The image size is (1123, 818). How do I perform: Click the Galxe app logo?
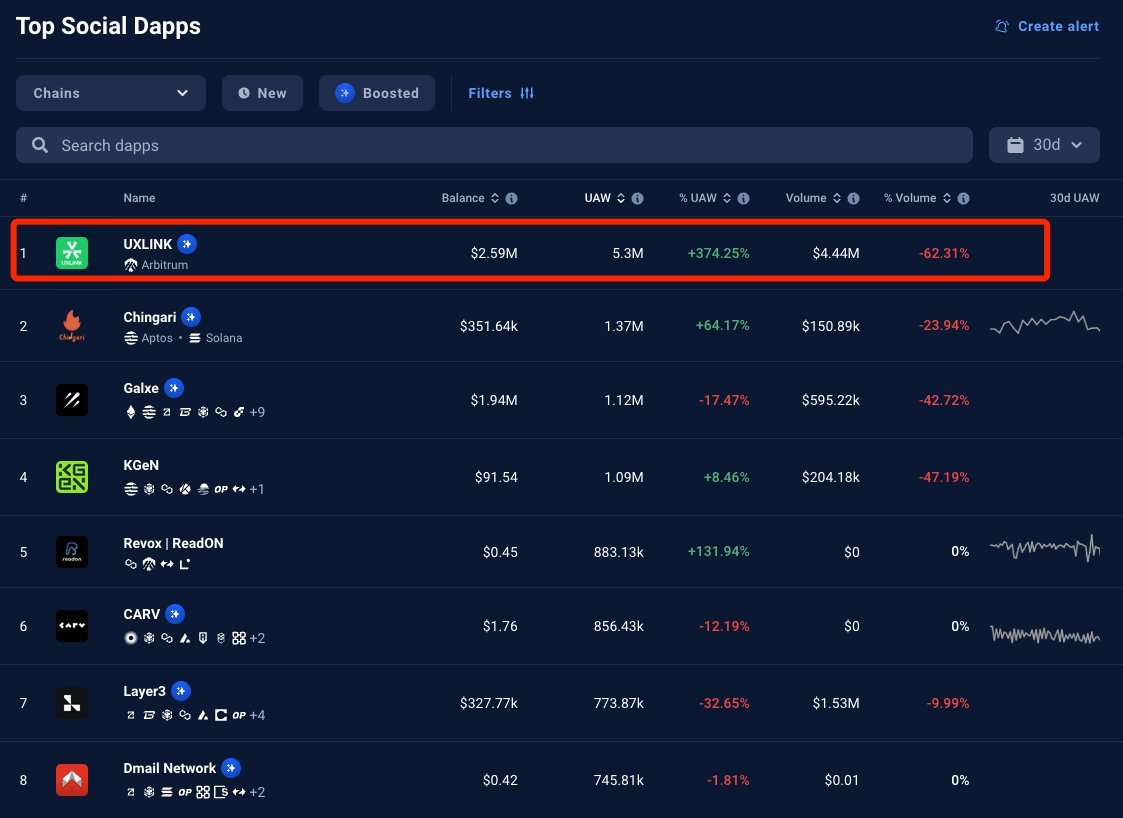point(72,400)
